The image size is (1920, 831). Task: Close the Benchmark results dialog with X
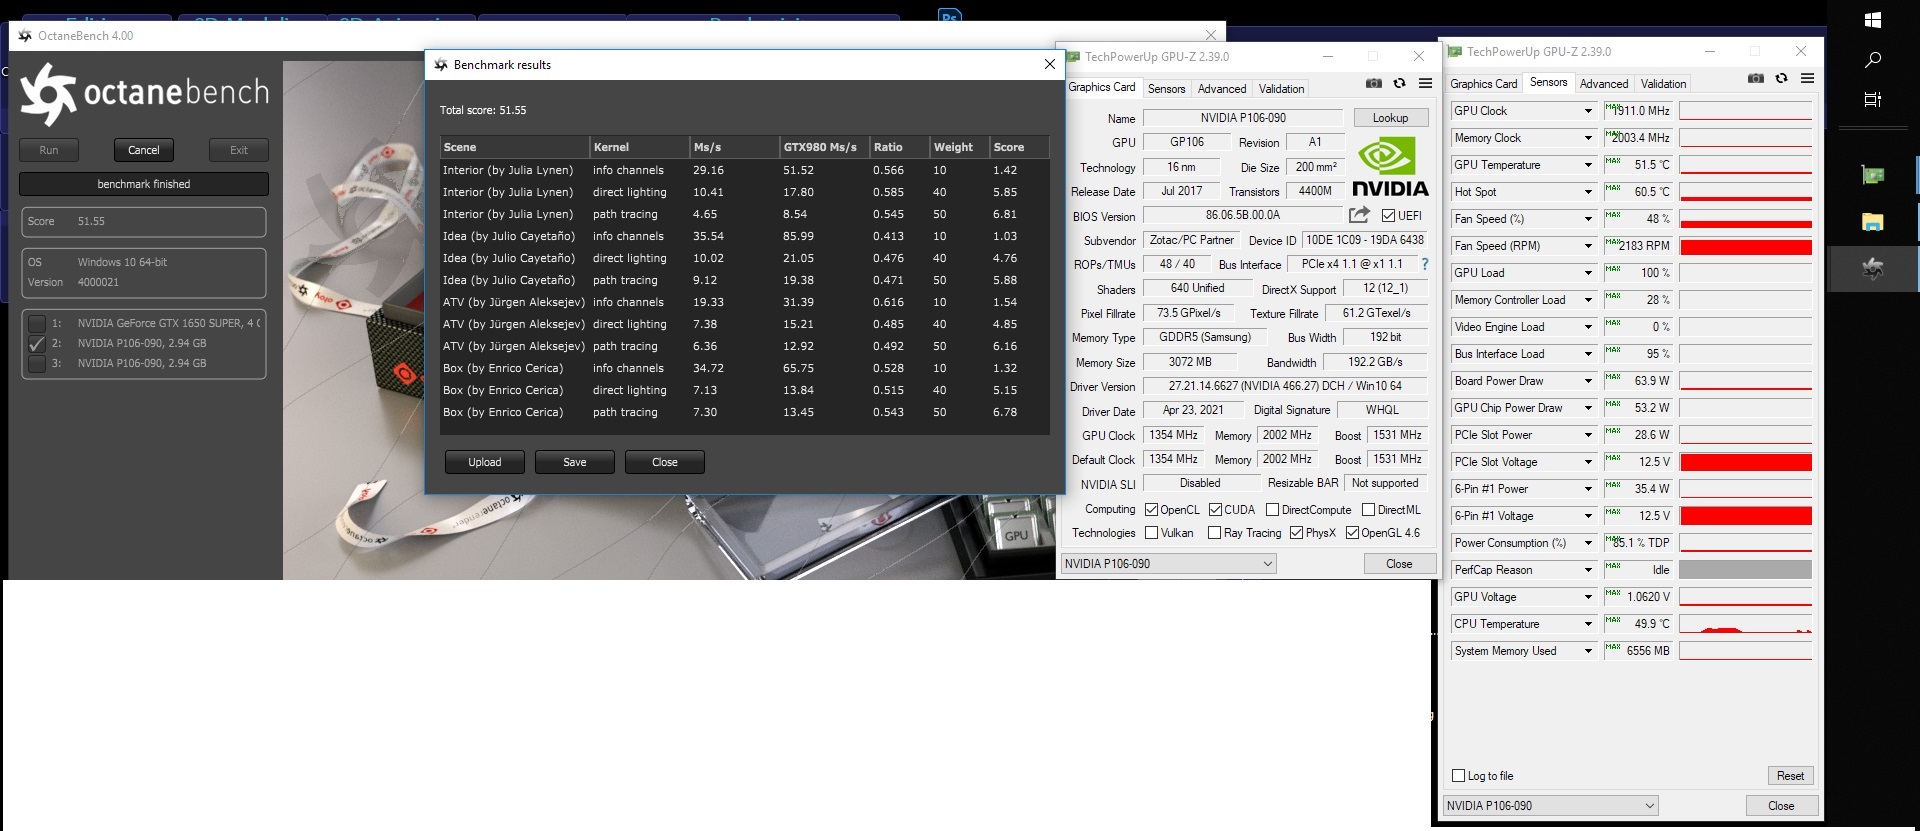(x=1049, y=64)
